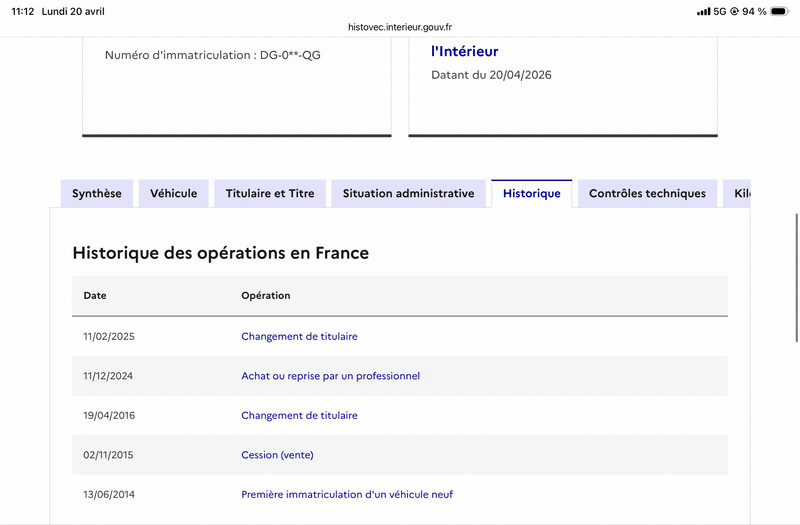Open the partially hidden Kilométrage tab
800x525 pixels.
pos(737,193)
